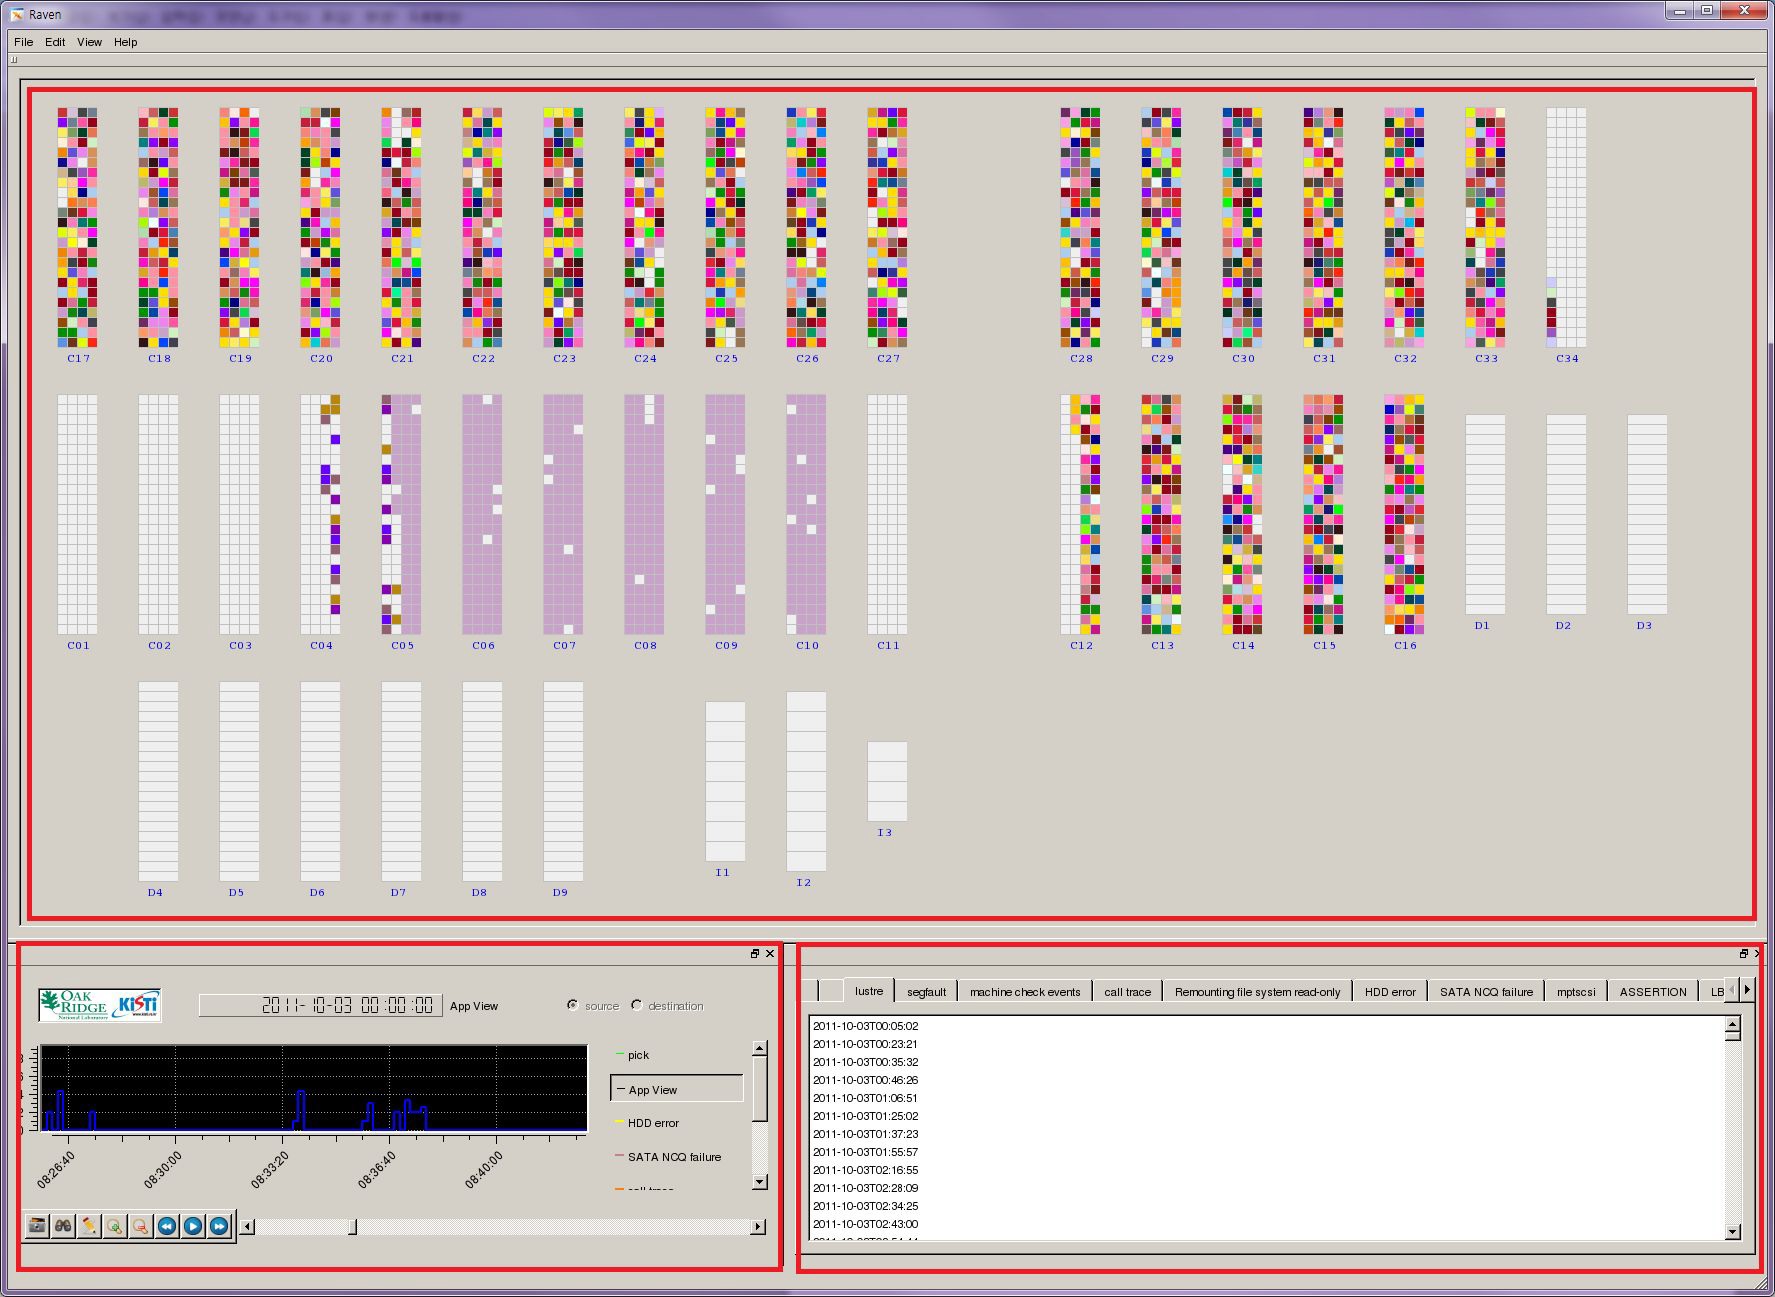Open the Remounting file system read-only tab

1257,992
